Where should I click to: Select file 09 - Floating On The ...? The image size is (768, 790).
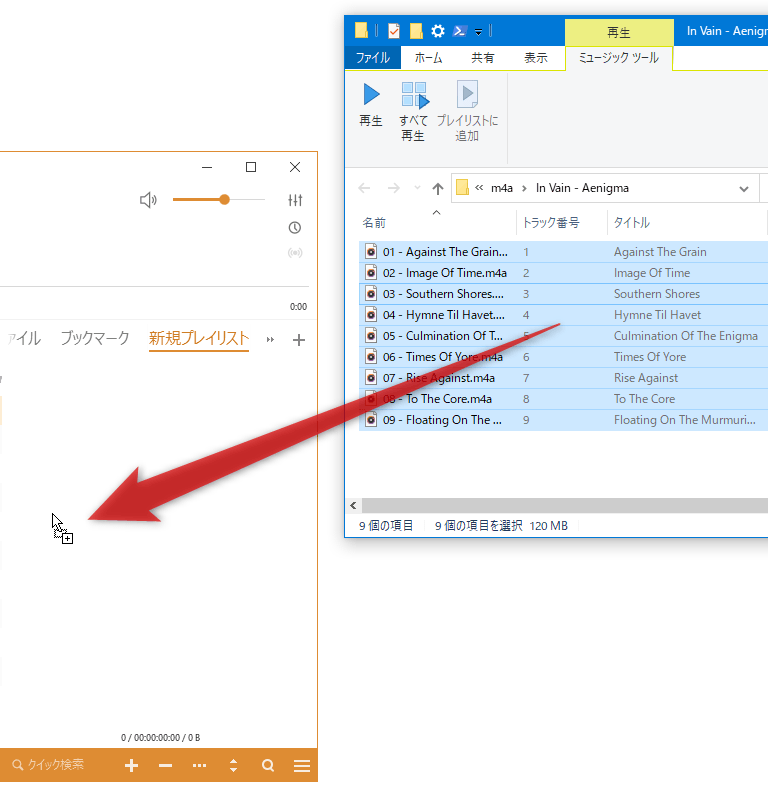pos(442,420)
